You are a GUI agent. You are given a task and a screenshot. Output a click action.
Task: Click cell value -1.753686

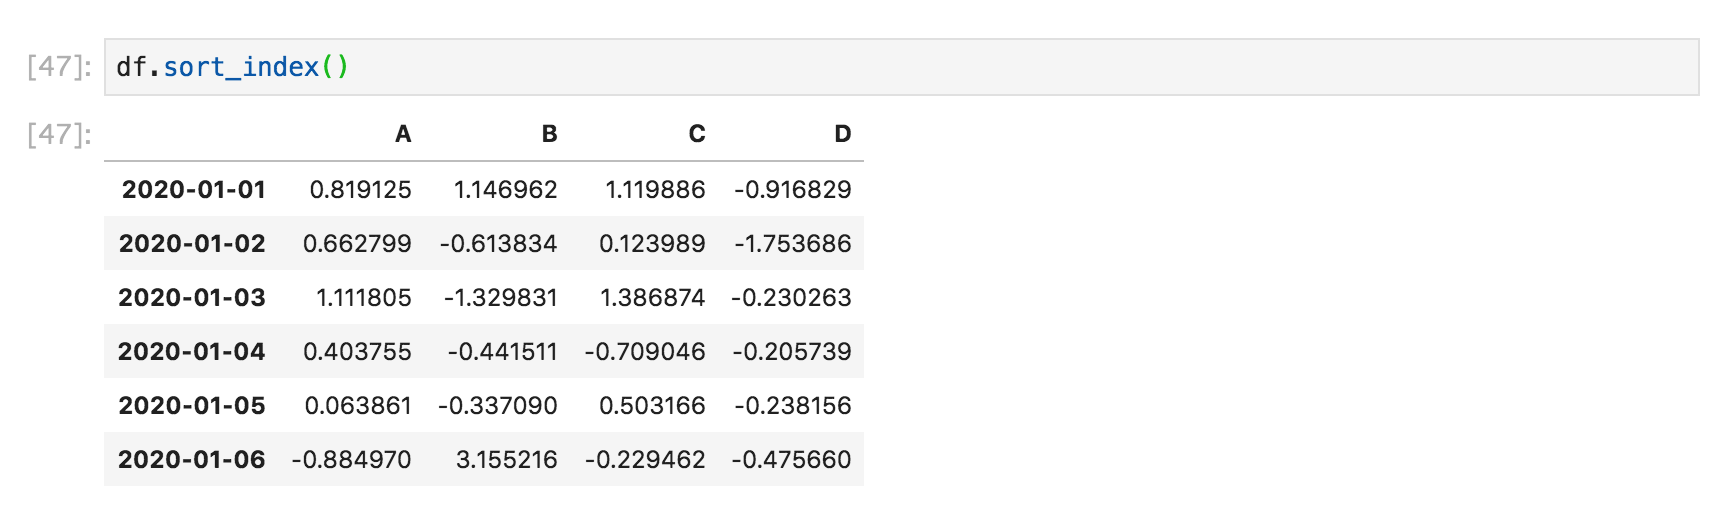point(792,244)
